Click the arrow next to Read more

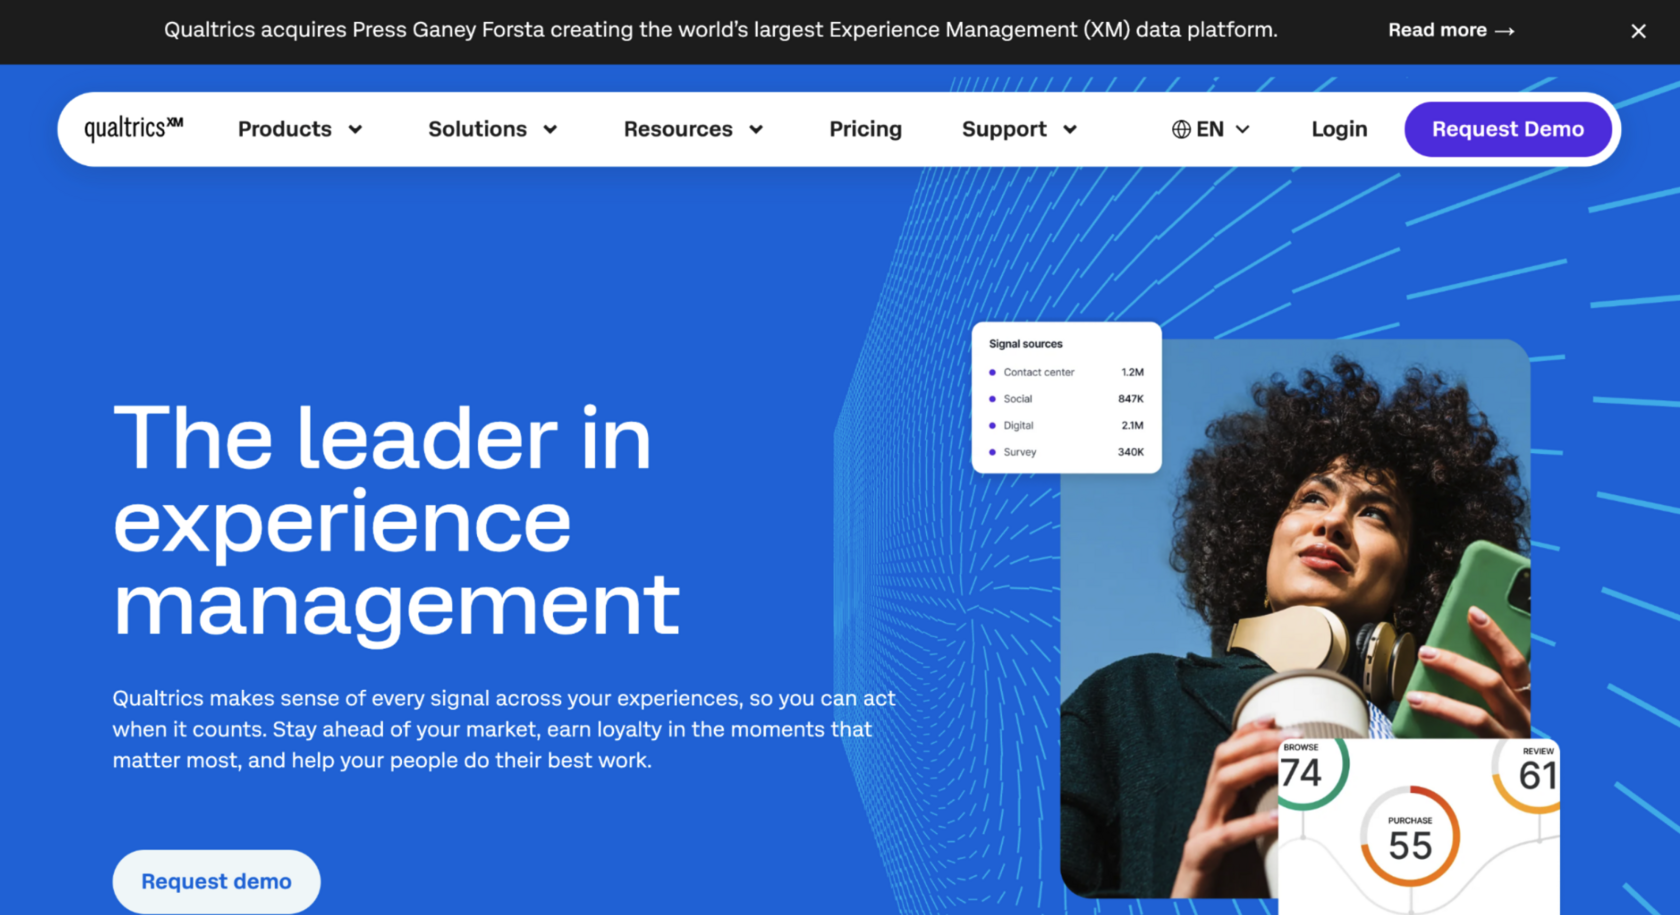coord(1504,31)
